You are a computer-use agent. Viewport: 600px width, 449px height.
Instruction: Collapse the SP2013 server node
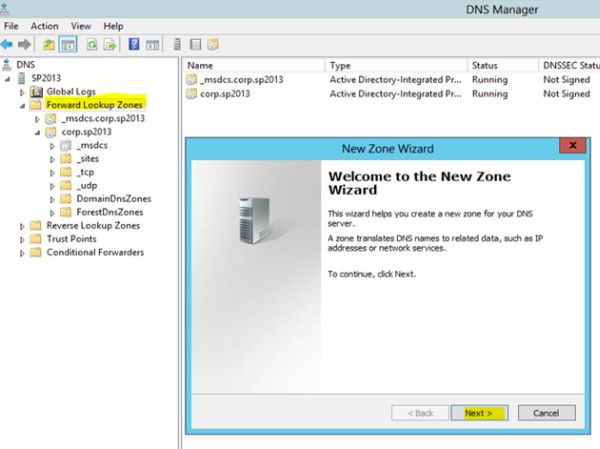7,79
